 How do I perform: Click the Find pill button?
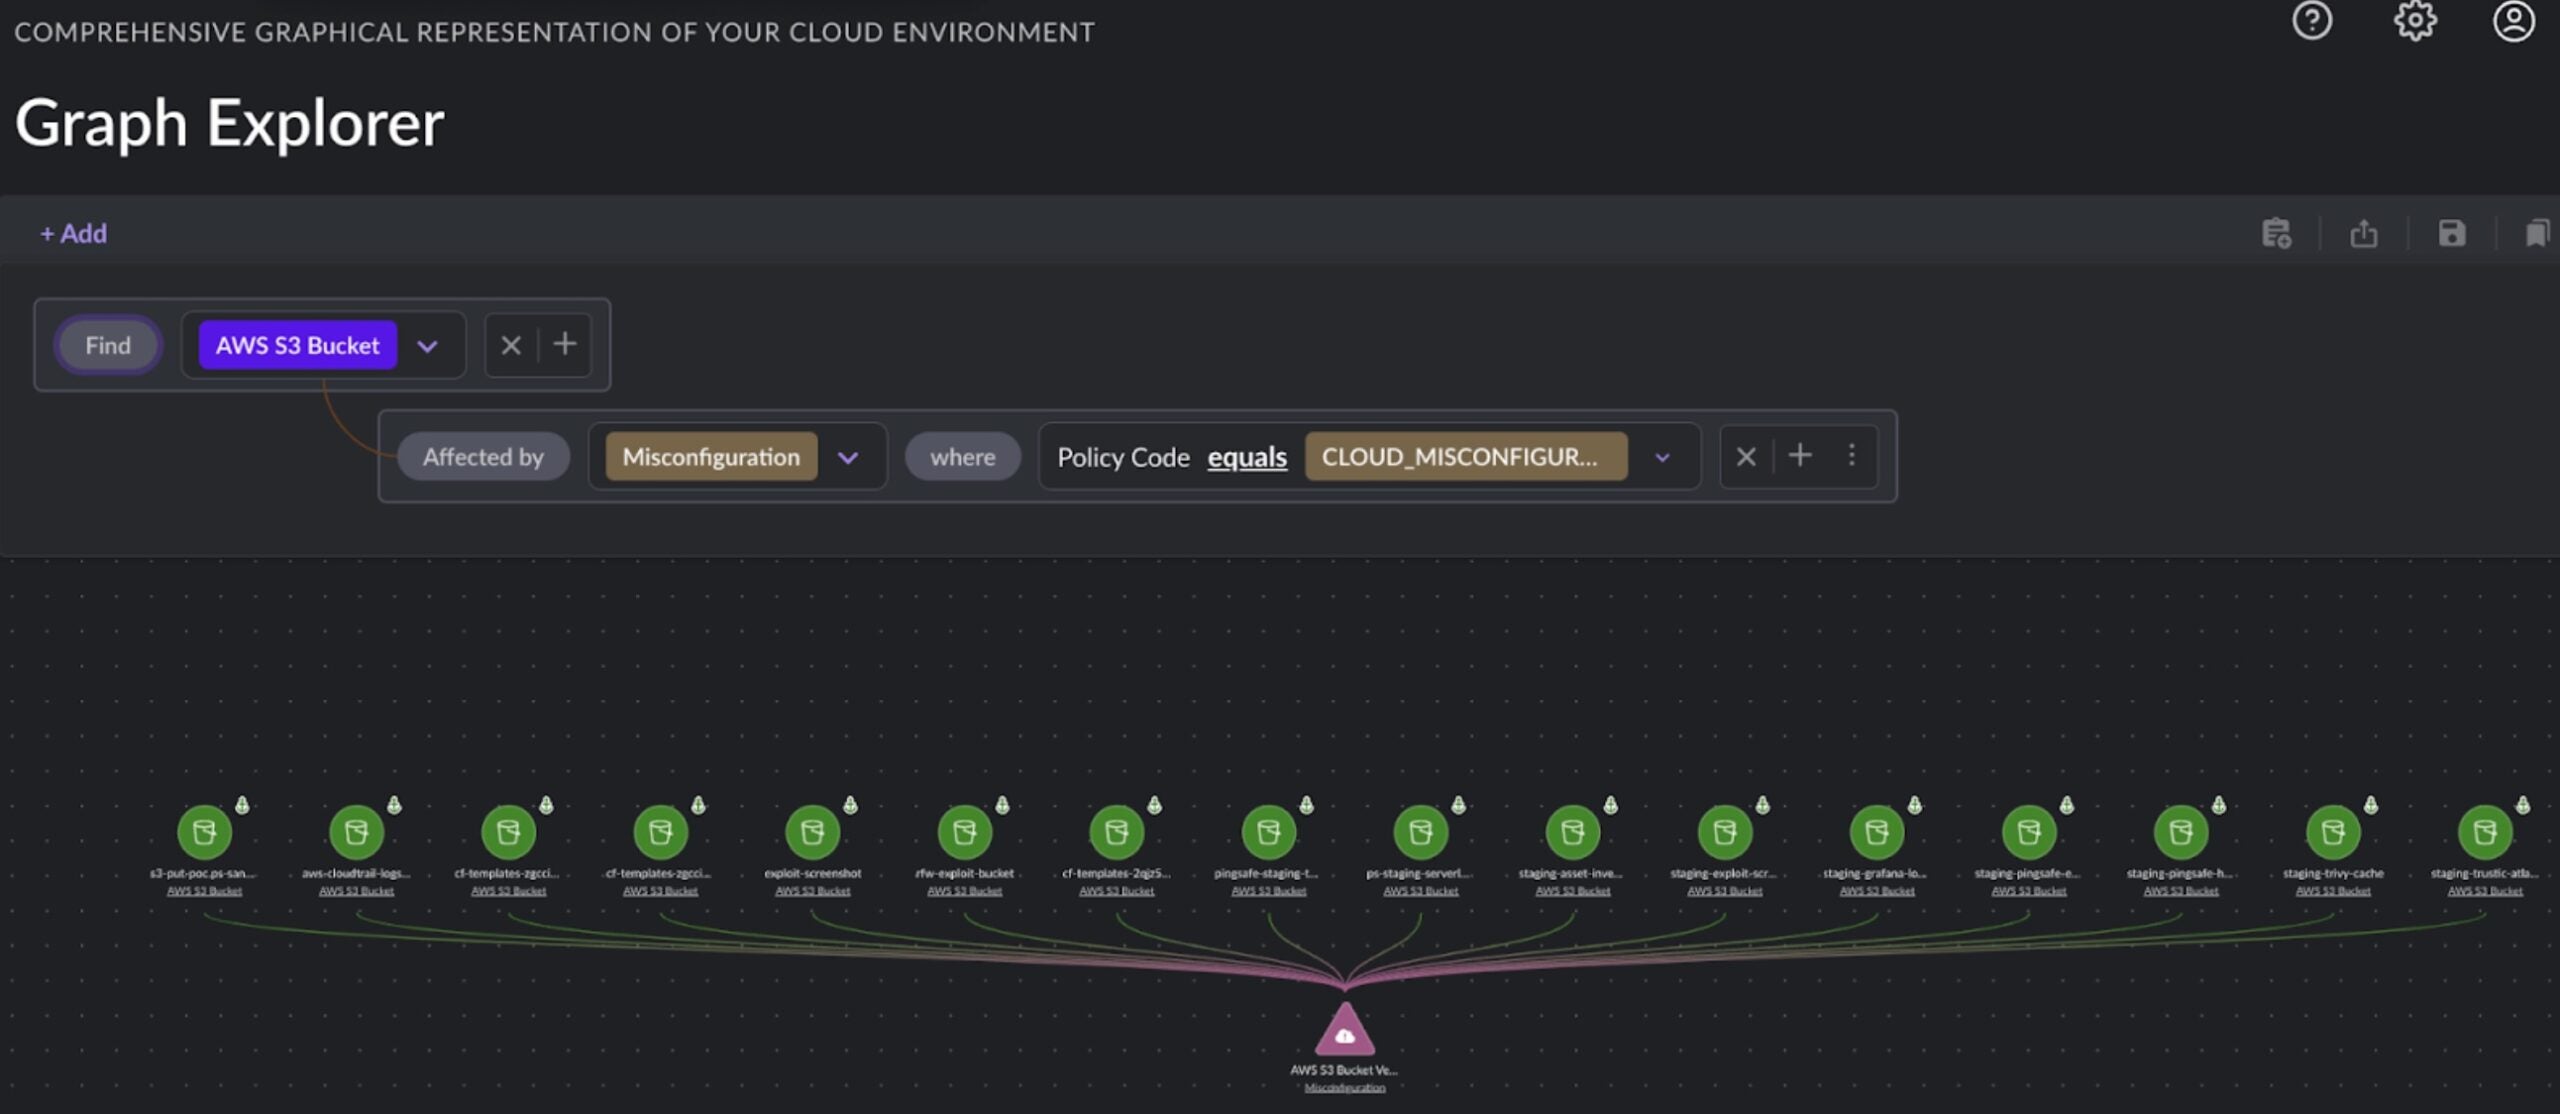tap(108, 345)
